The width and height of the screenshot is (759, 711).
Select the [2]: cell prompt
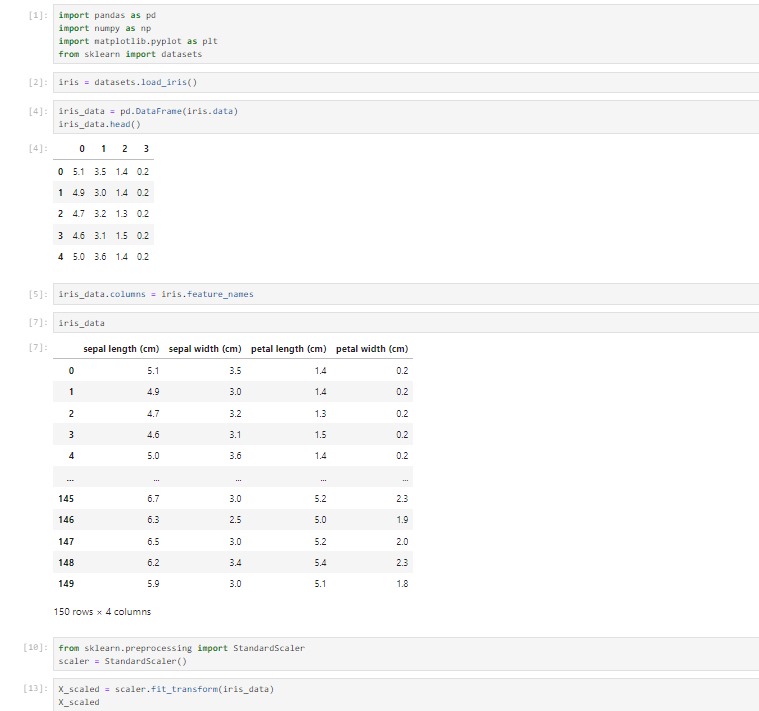coord(38,82)
